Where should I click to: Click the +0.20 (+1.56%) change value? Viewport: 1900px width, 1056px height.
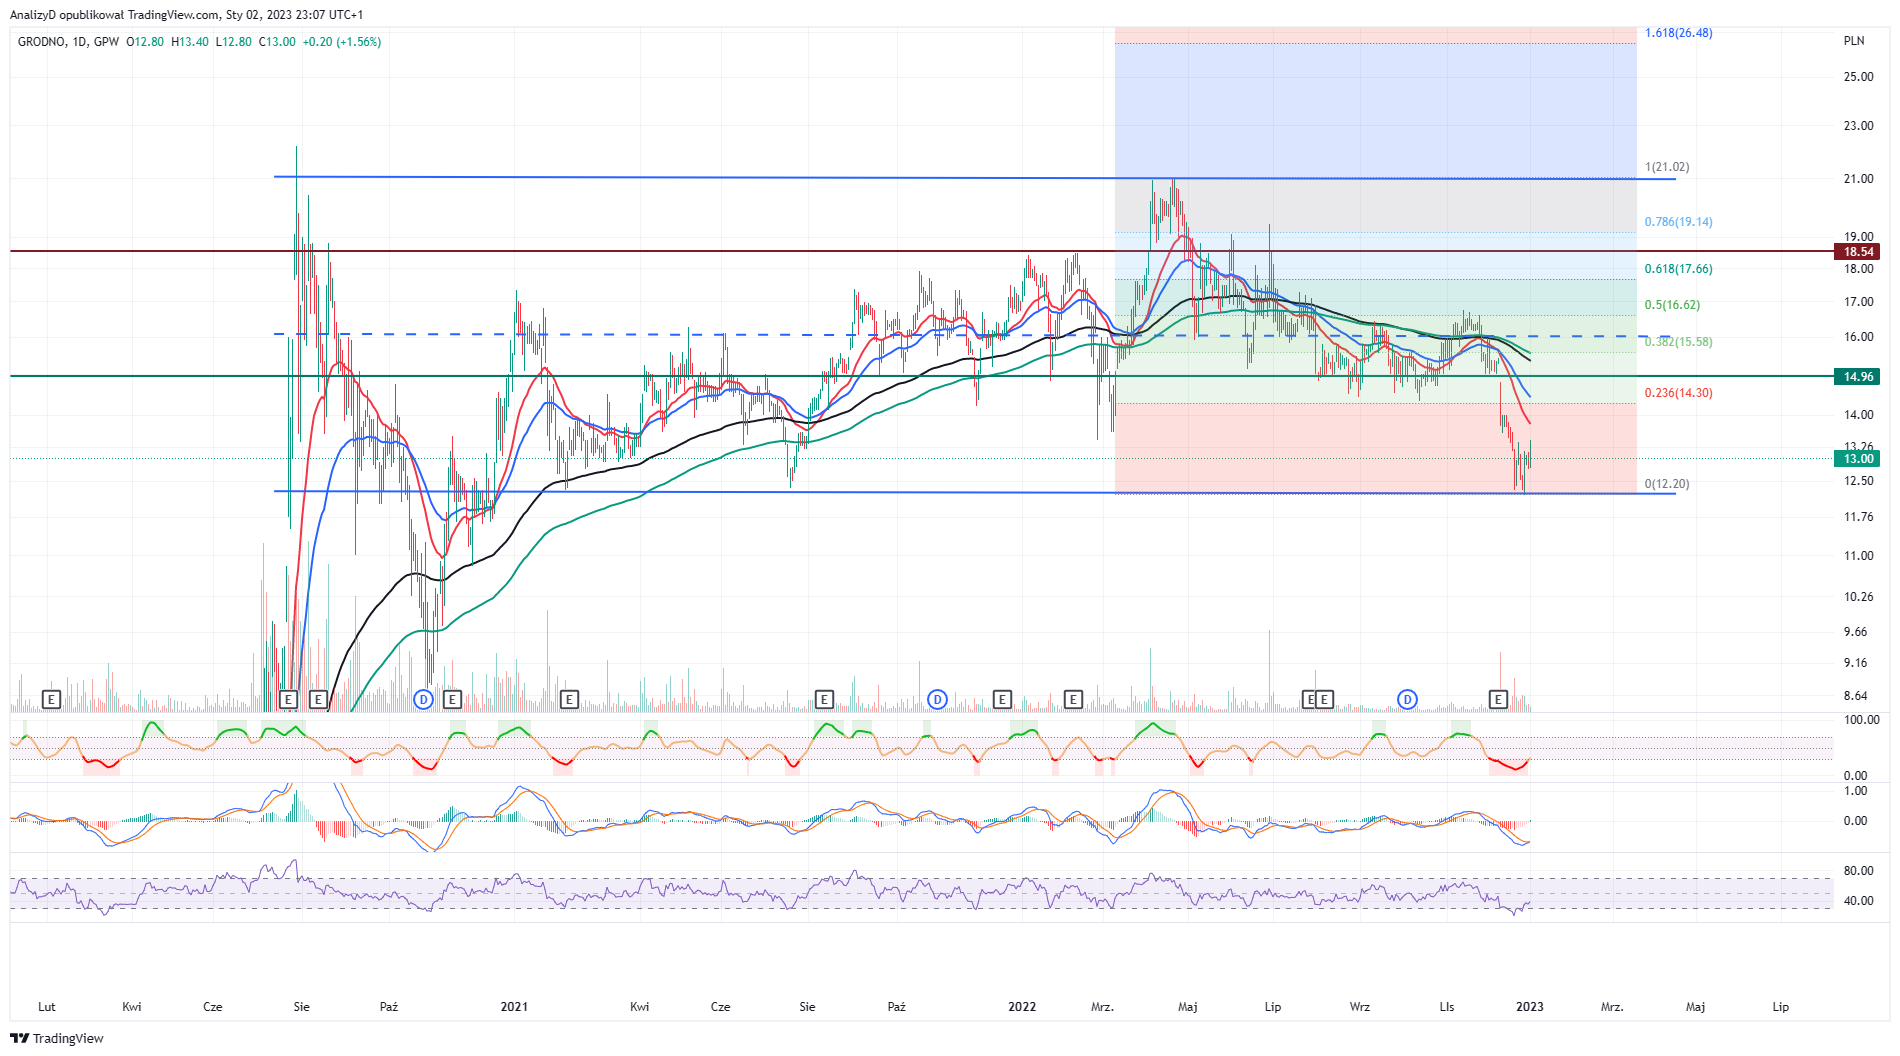(x=342, y=42)
